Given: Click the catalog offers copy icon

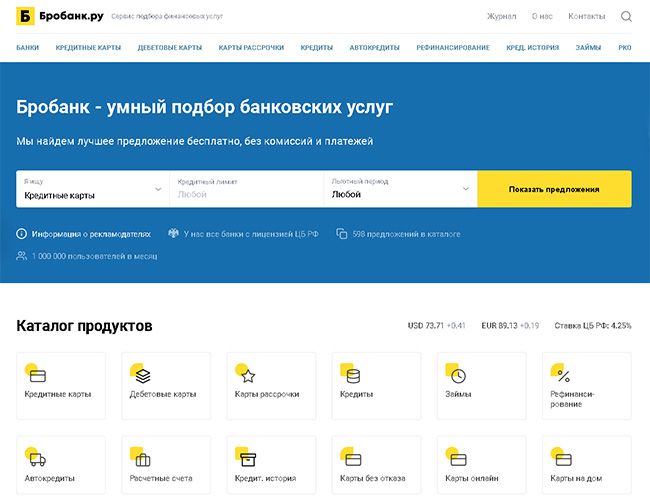Looking at the screenshot, I should point(342,234).
